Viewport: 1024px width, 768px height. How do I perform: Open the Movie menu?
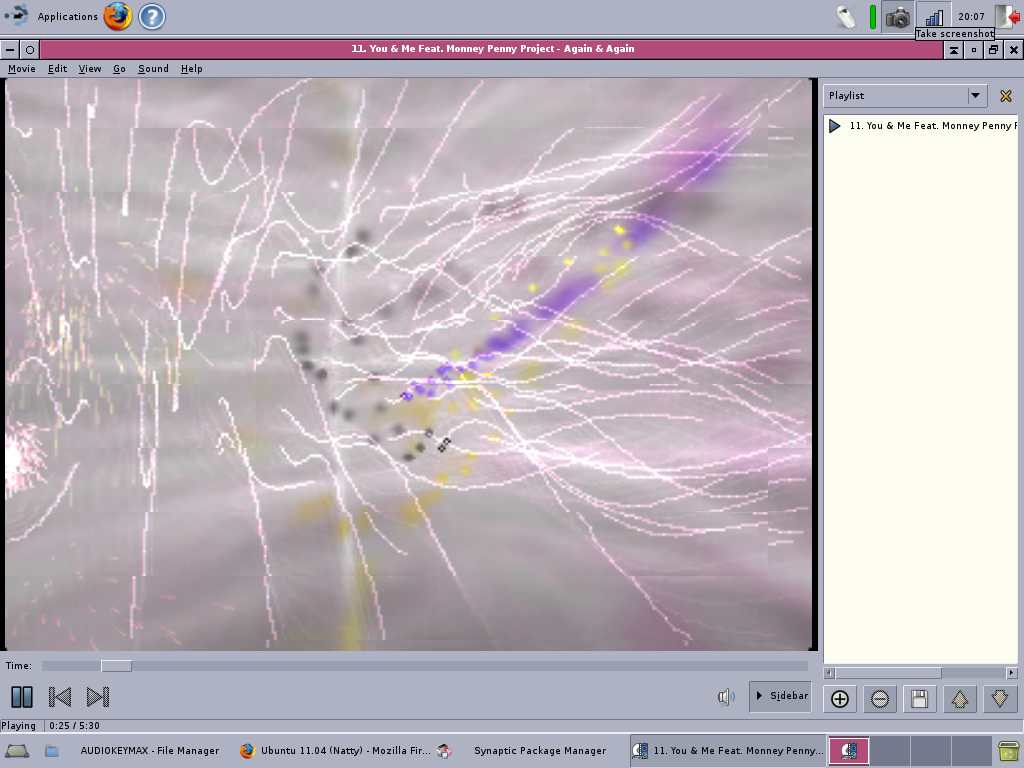pyautogui.click(x=22, y=69)
